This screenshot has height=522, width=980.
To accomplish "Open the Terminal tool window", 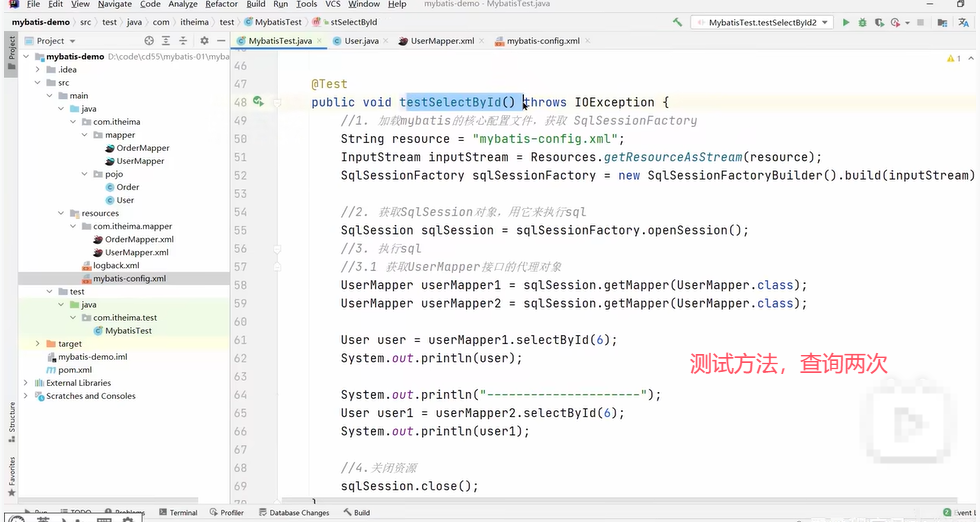I will [x=178, y=513].
